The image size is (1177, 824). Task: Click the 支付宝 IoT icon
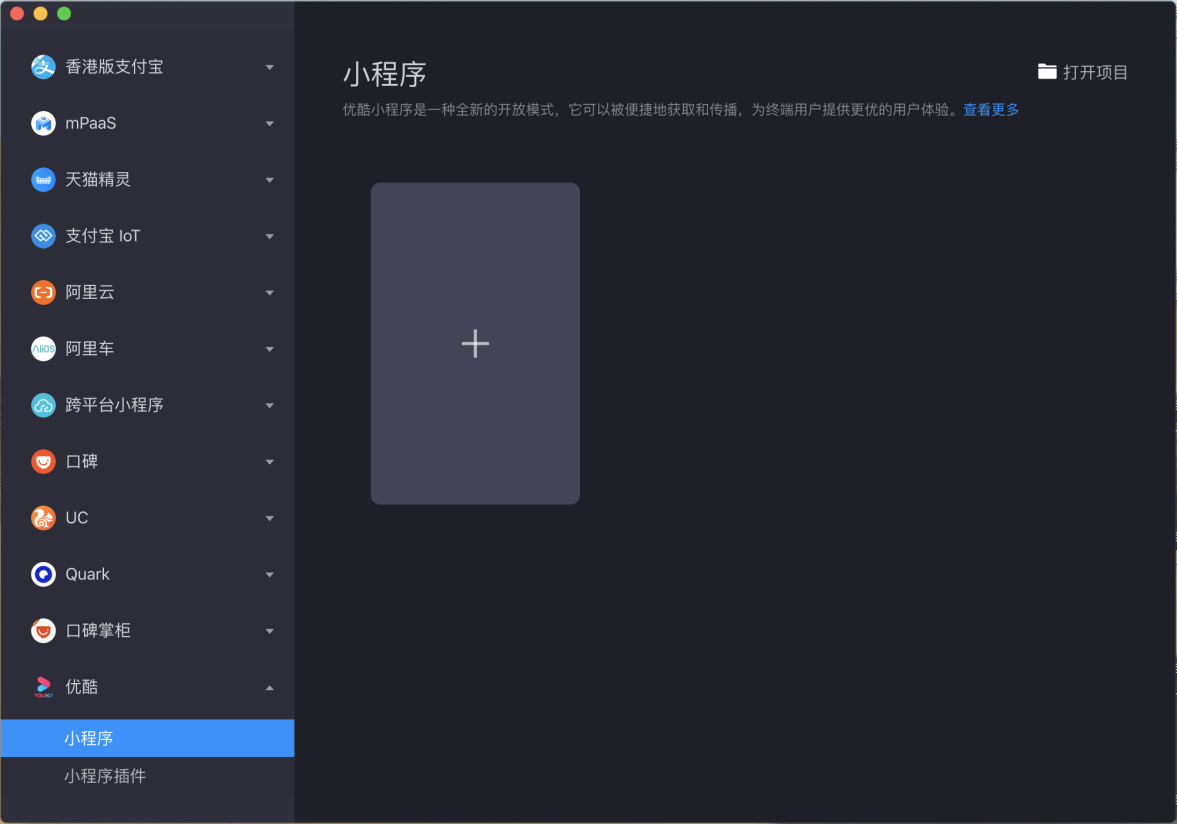(44, 236)
